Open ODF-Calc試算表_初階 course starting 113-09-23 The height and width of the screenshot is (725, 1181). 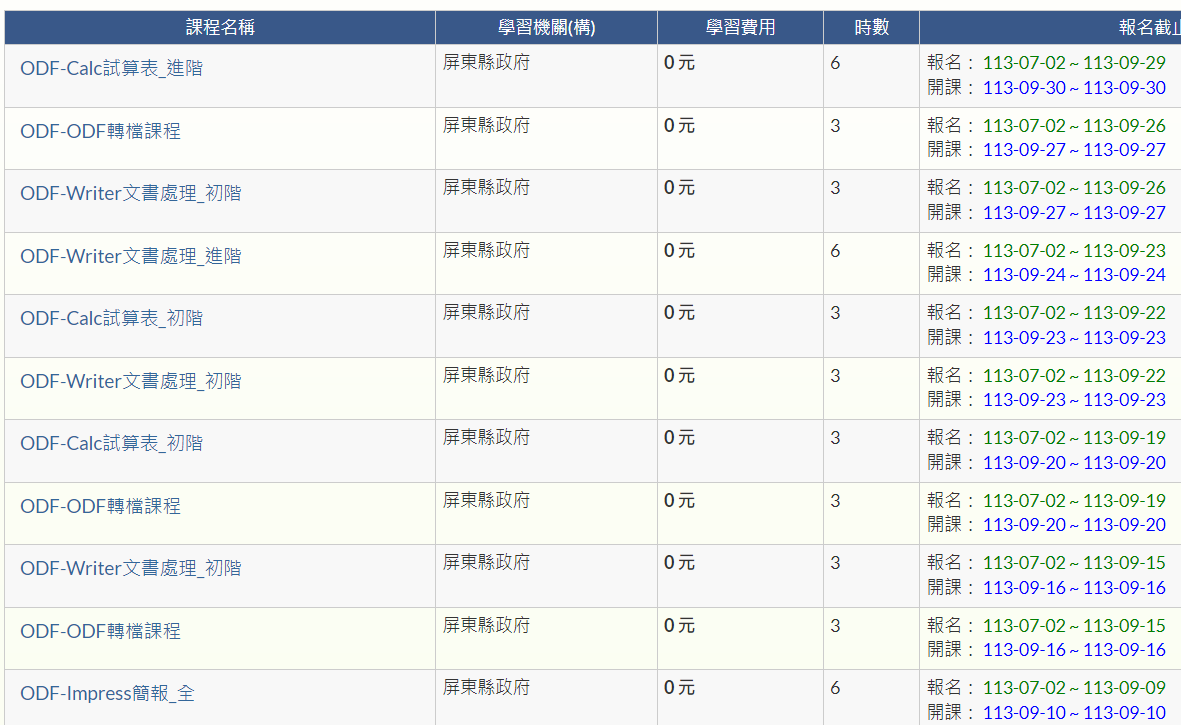111,318
